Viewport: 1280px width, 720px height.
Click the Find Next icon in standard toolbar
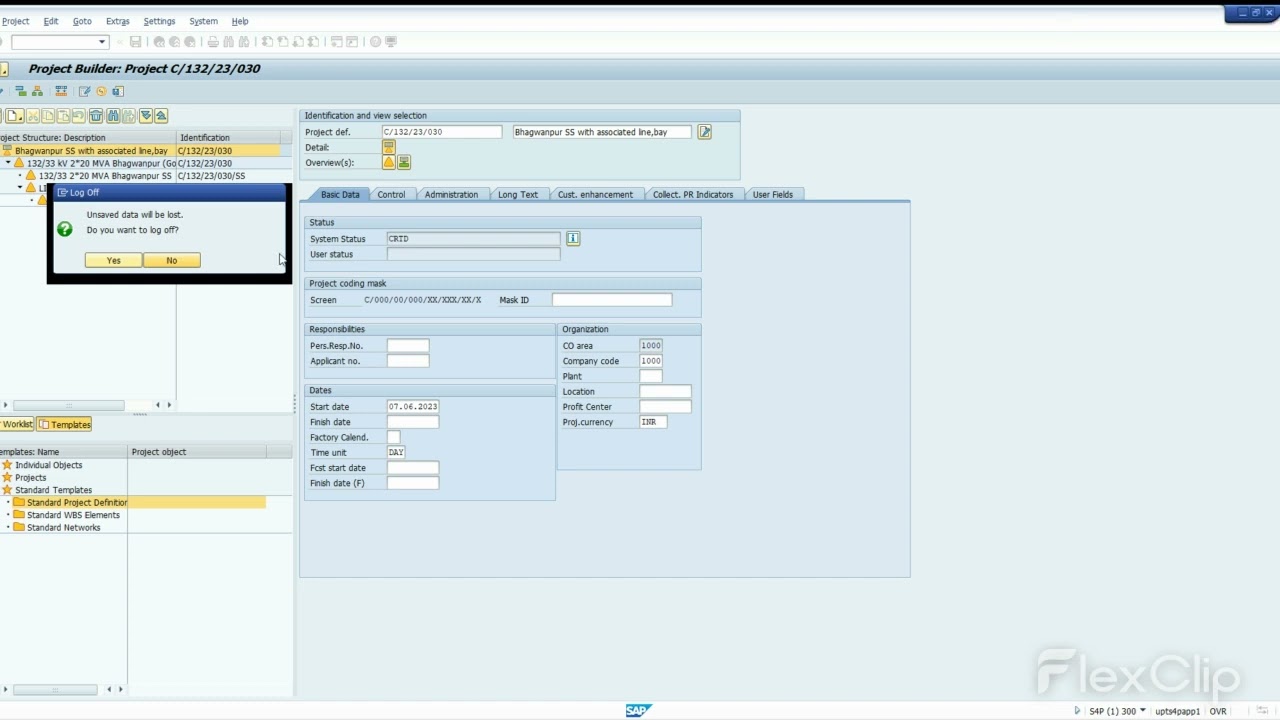(x=244, y=42)
